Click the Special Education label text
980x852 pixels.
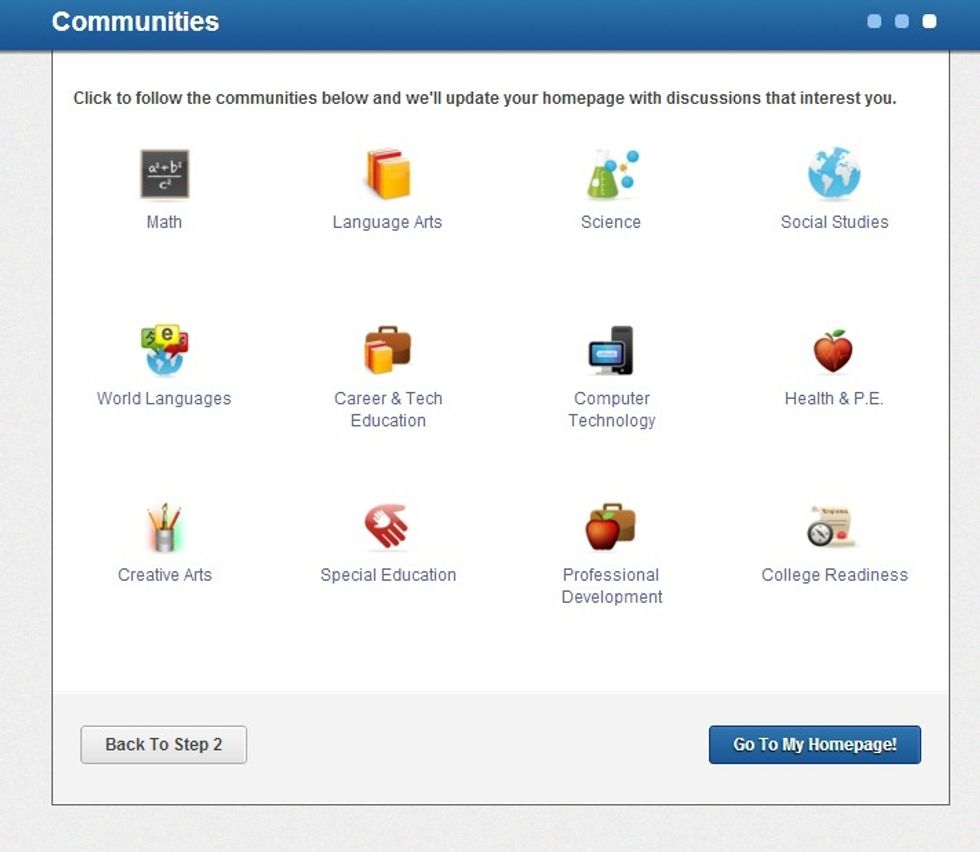pos(388,574)
